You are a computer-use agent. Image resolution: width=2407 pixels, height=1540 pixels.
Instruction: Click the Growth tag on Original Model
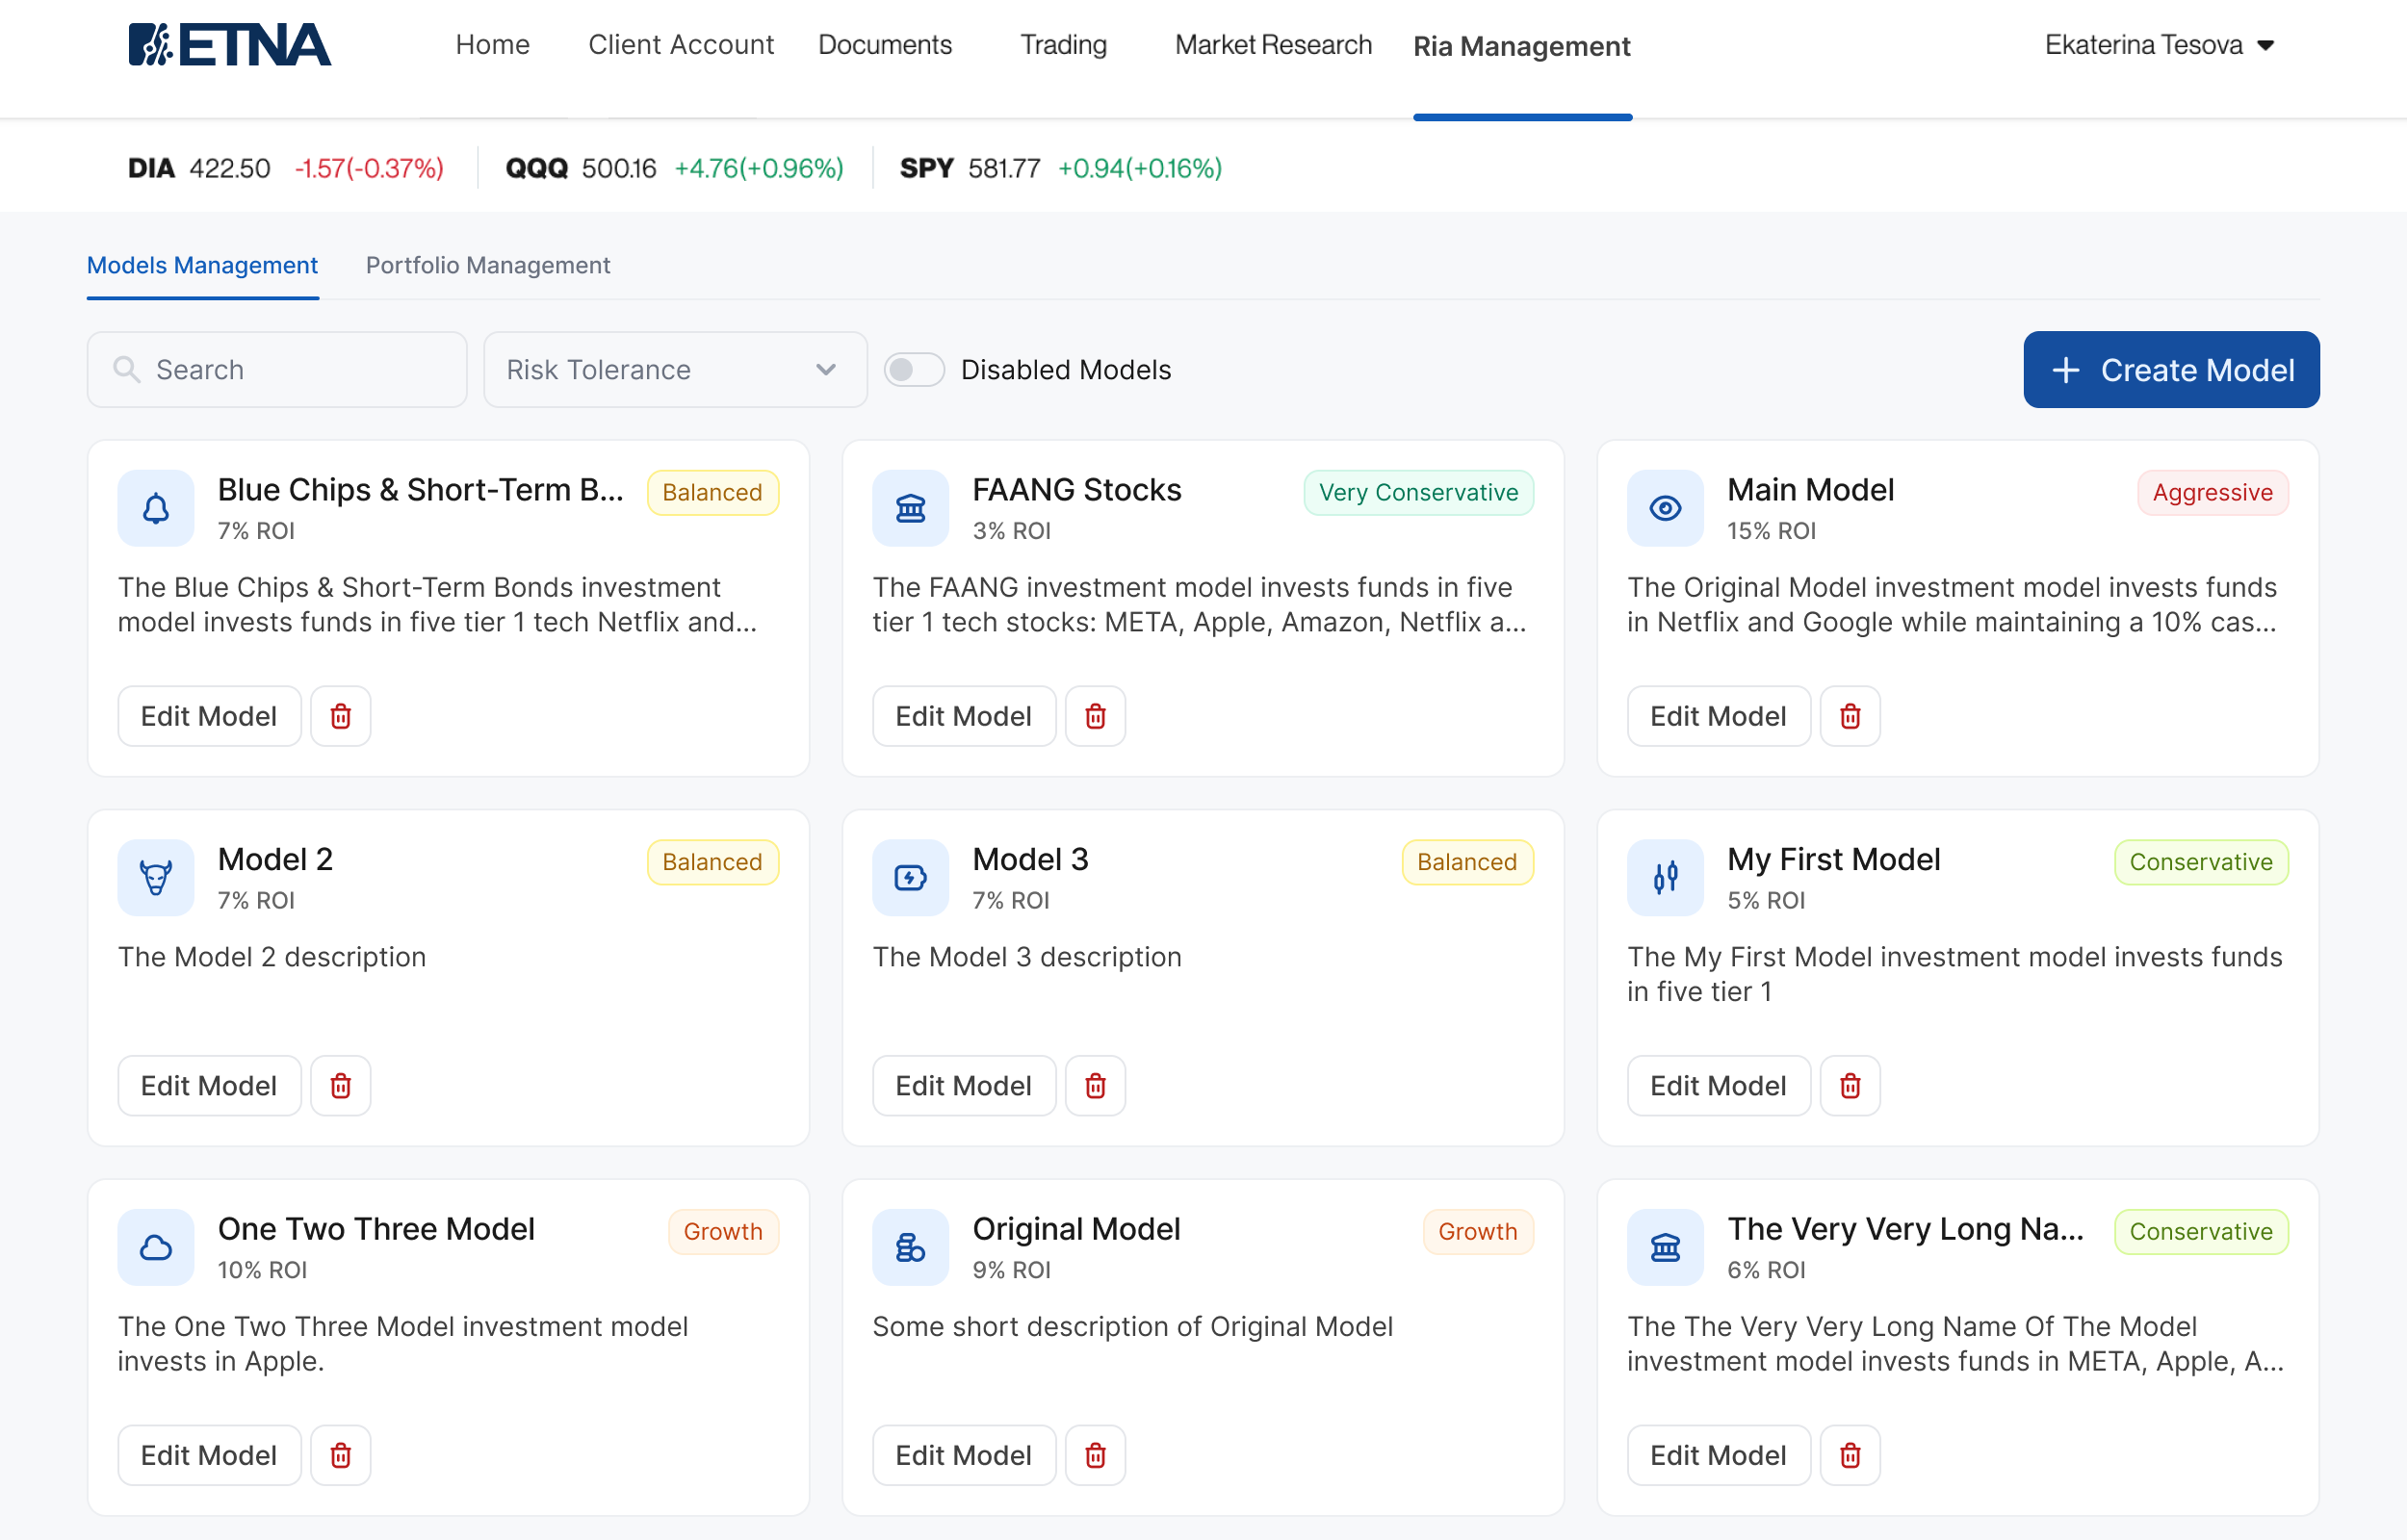click(1478, 1232)
